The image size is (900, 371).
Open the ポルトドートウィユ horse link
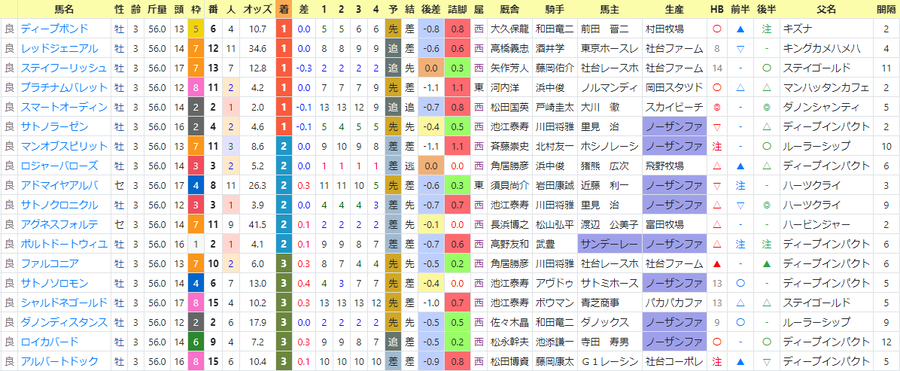64,244
